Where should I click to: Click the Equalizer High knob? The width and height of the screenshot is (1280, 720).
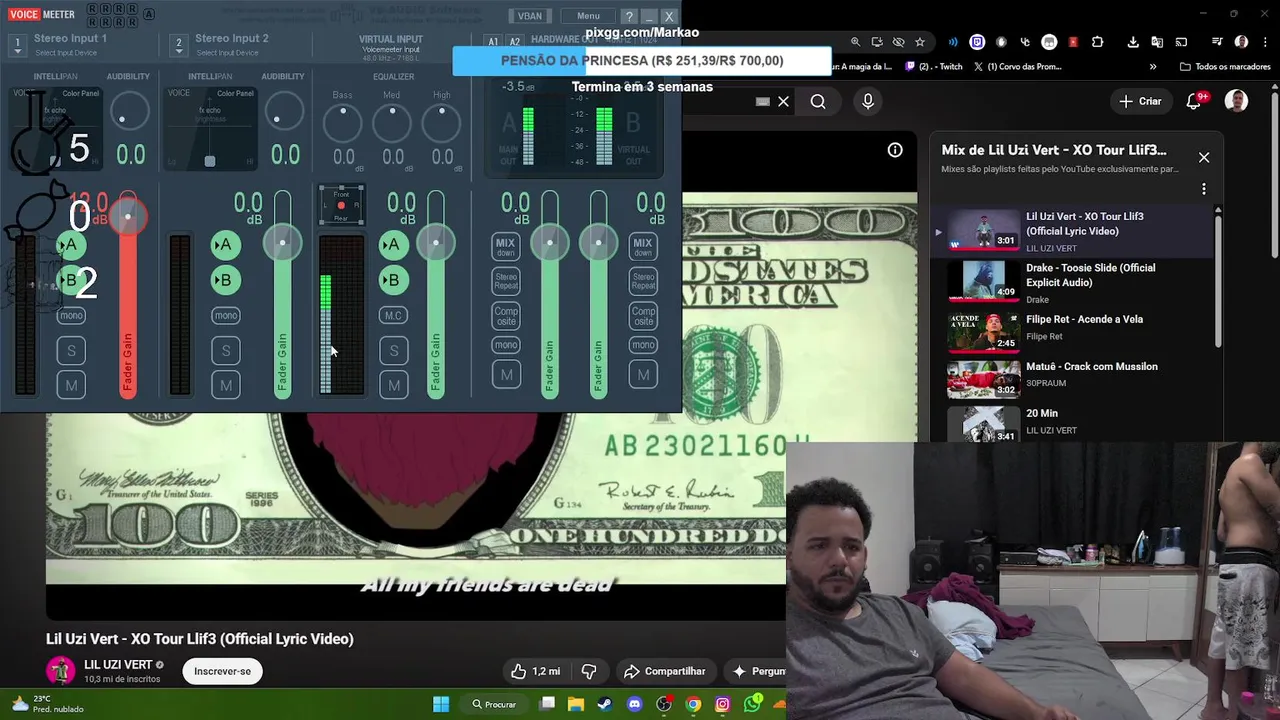442,124
